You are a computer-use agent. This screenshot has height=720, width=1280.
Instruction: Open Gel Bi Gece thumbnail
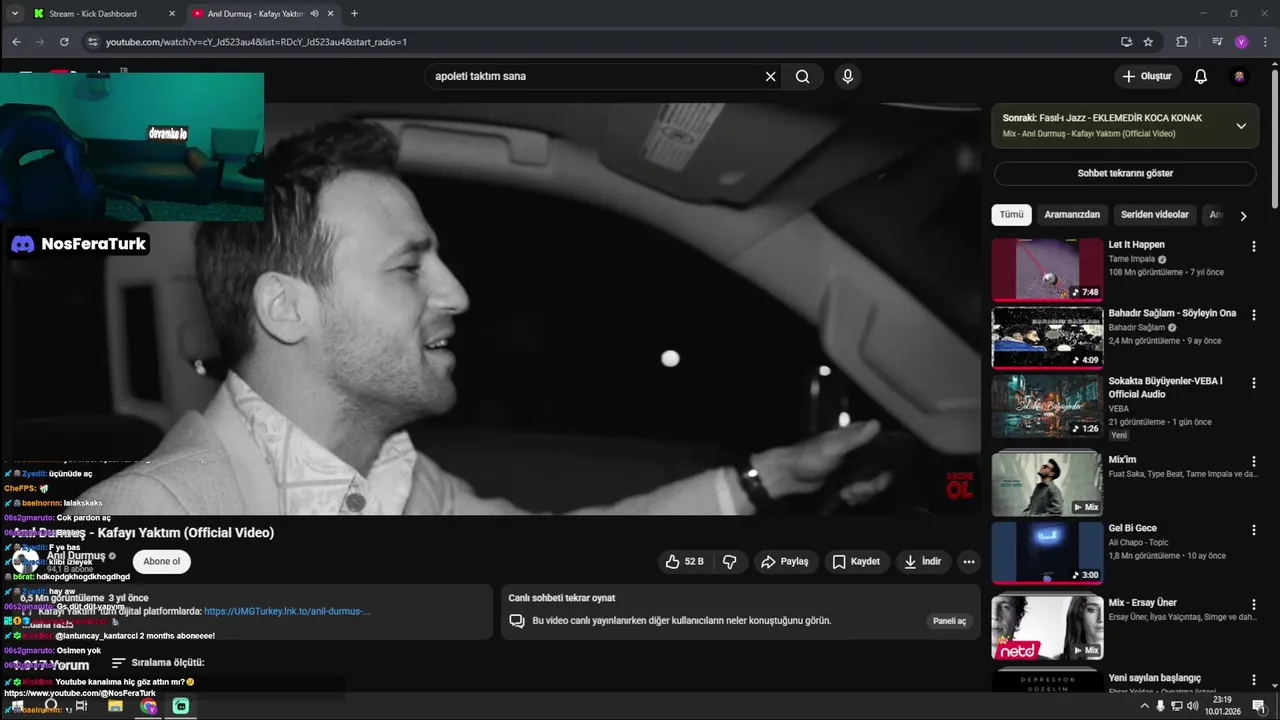1047,553
